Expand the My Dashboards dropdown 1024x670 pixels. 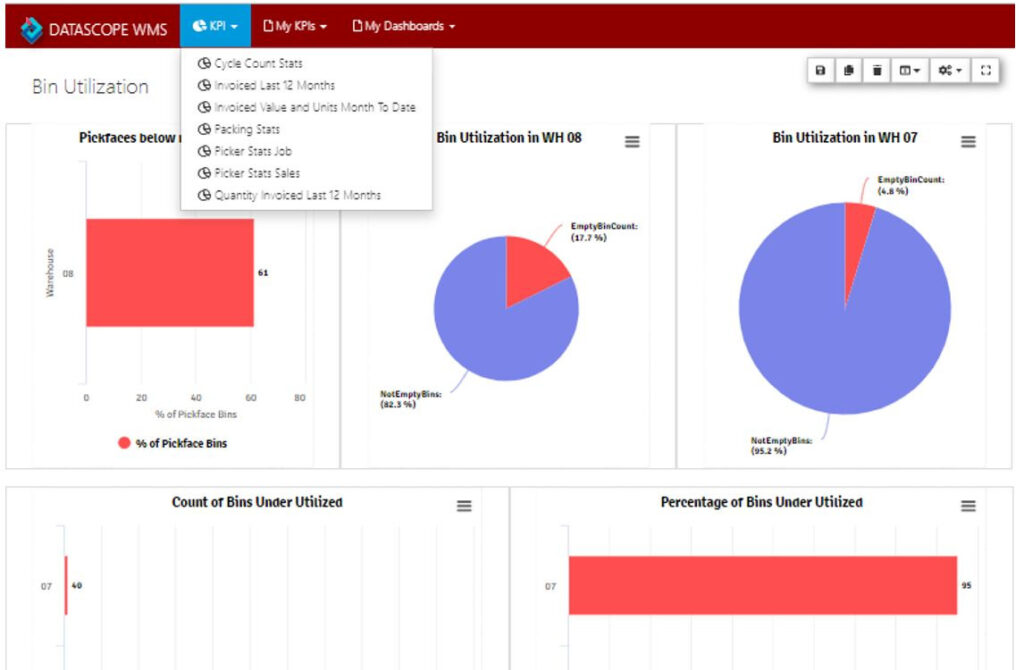(403, 26)
